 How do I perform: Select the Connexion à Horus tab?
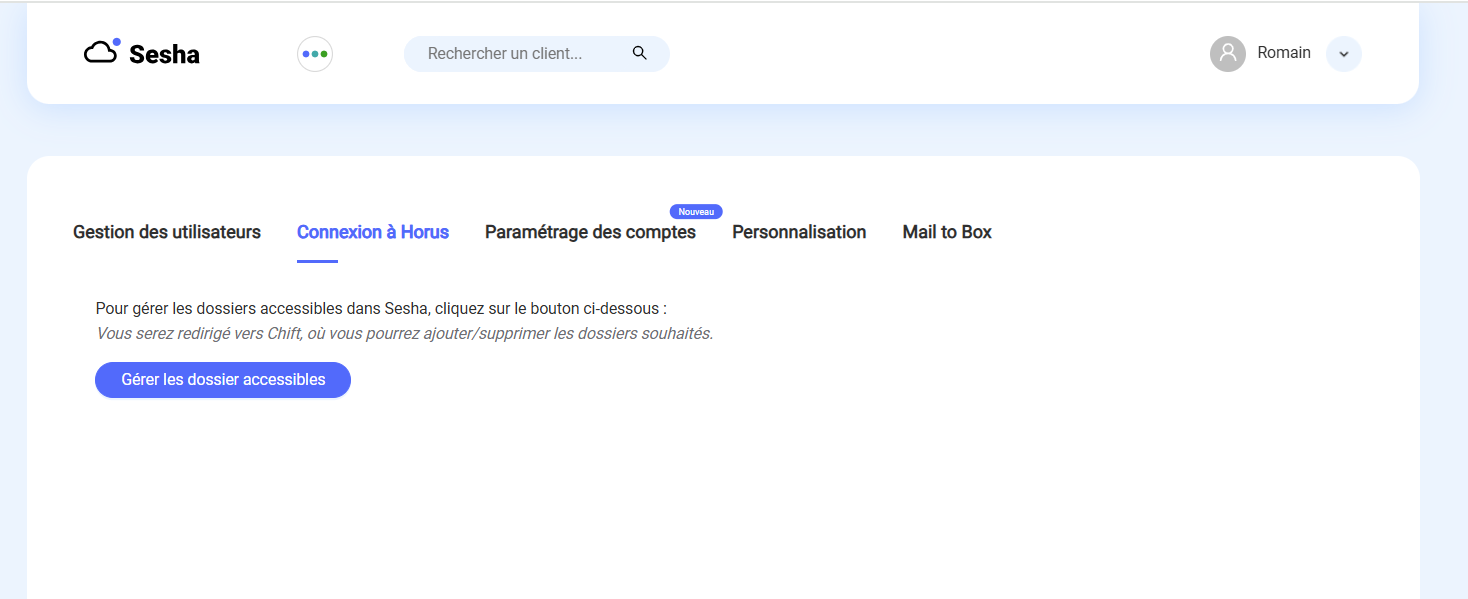click(x=373, y=232)
